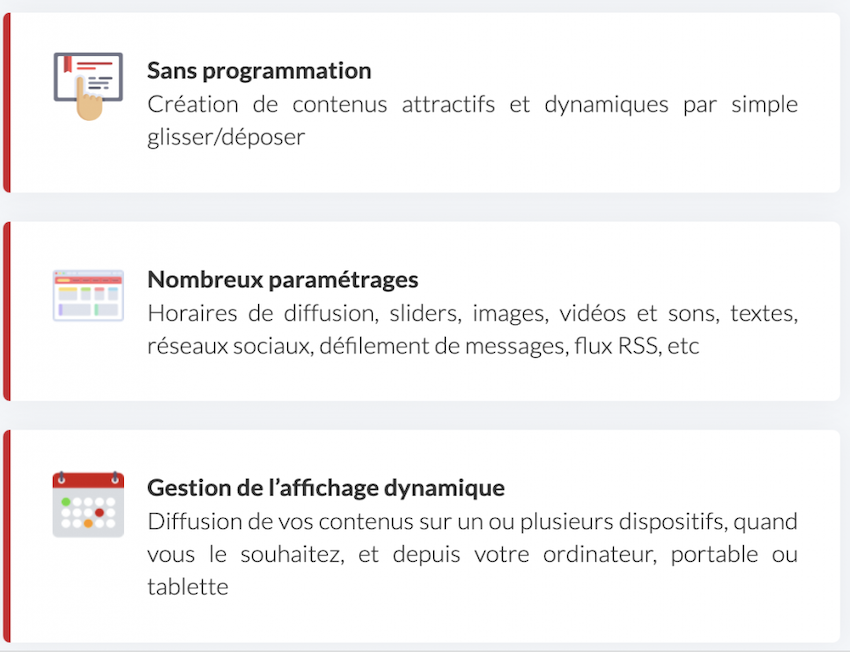Click the calendar icon for Gestion de l'affichage
The height and width of the screenshot is (652, 850).
pos(88,504)
